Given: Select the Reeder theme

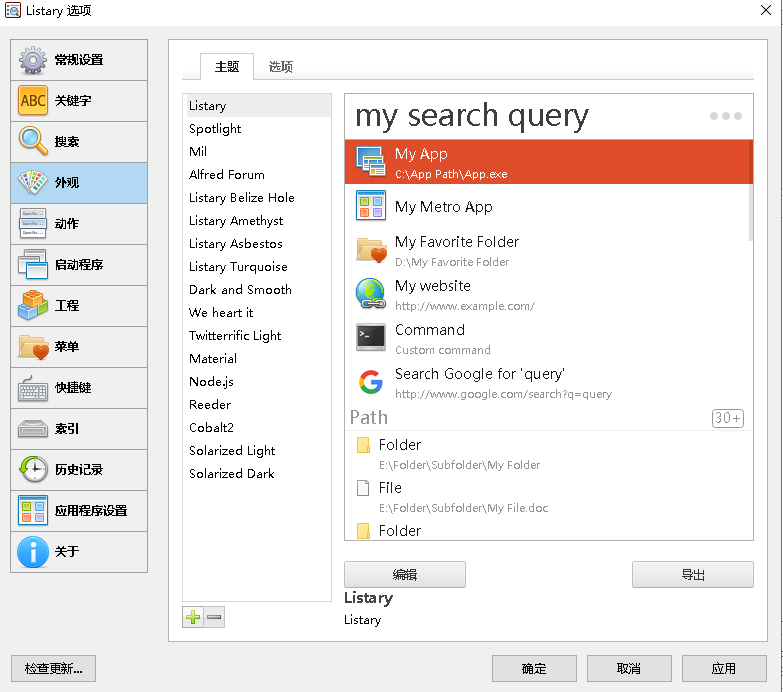Looking at the screenshot, I should (257, 404).
